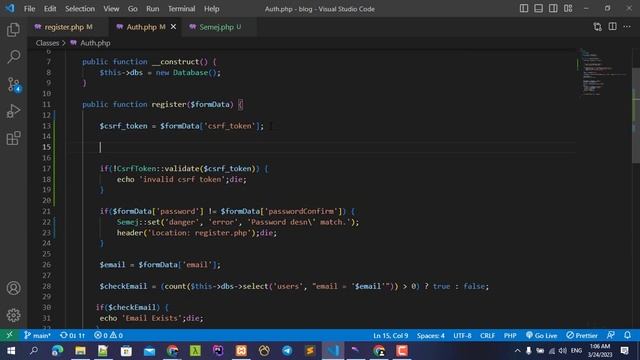Image resolution: width=640 pixels, height=360 pixels.
Task: Click Ln 15, Col 9 position indicator
Action: coord(390,335)
